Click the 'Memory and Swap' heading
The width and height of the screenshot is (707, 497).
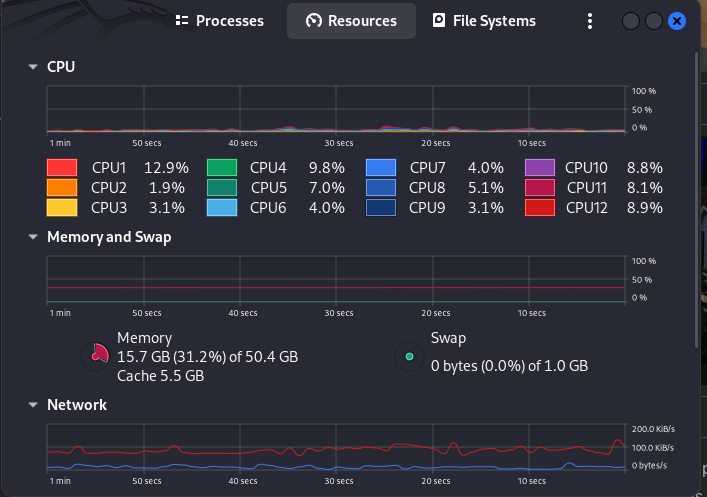pyautogui.click(x=109, y=237)
